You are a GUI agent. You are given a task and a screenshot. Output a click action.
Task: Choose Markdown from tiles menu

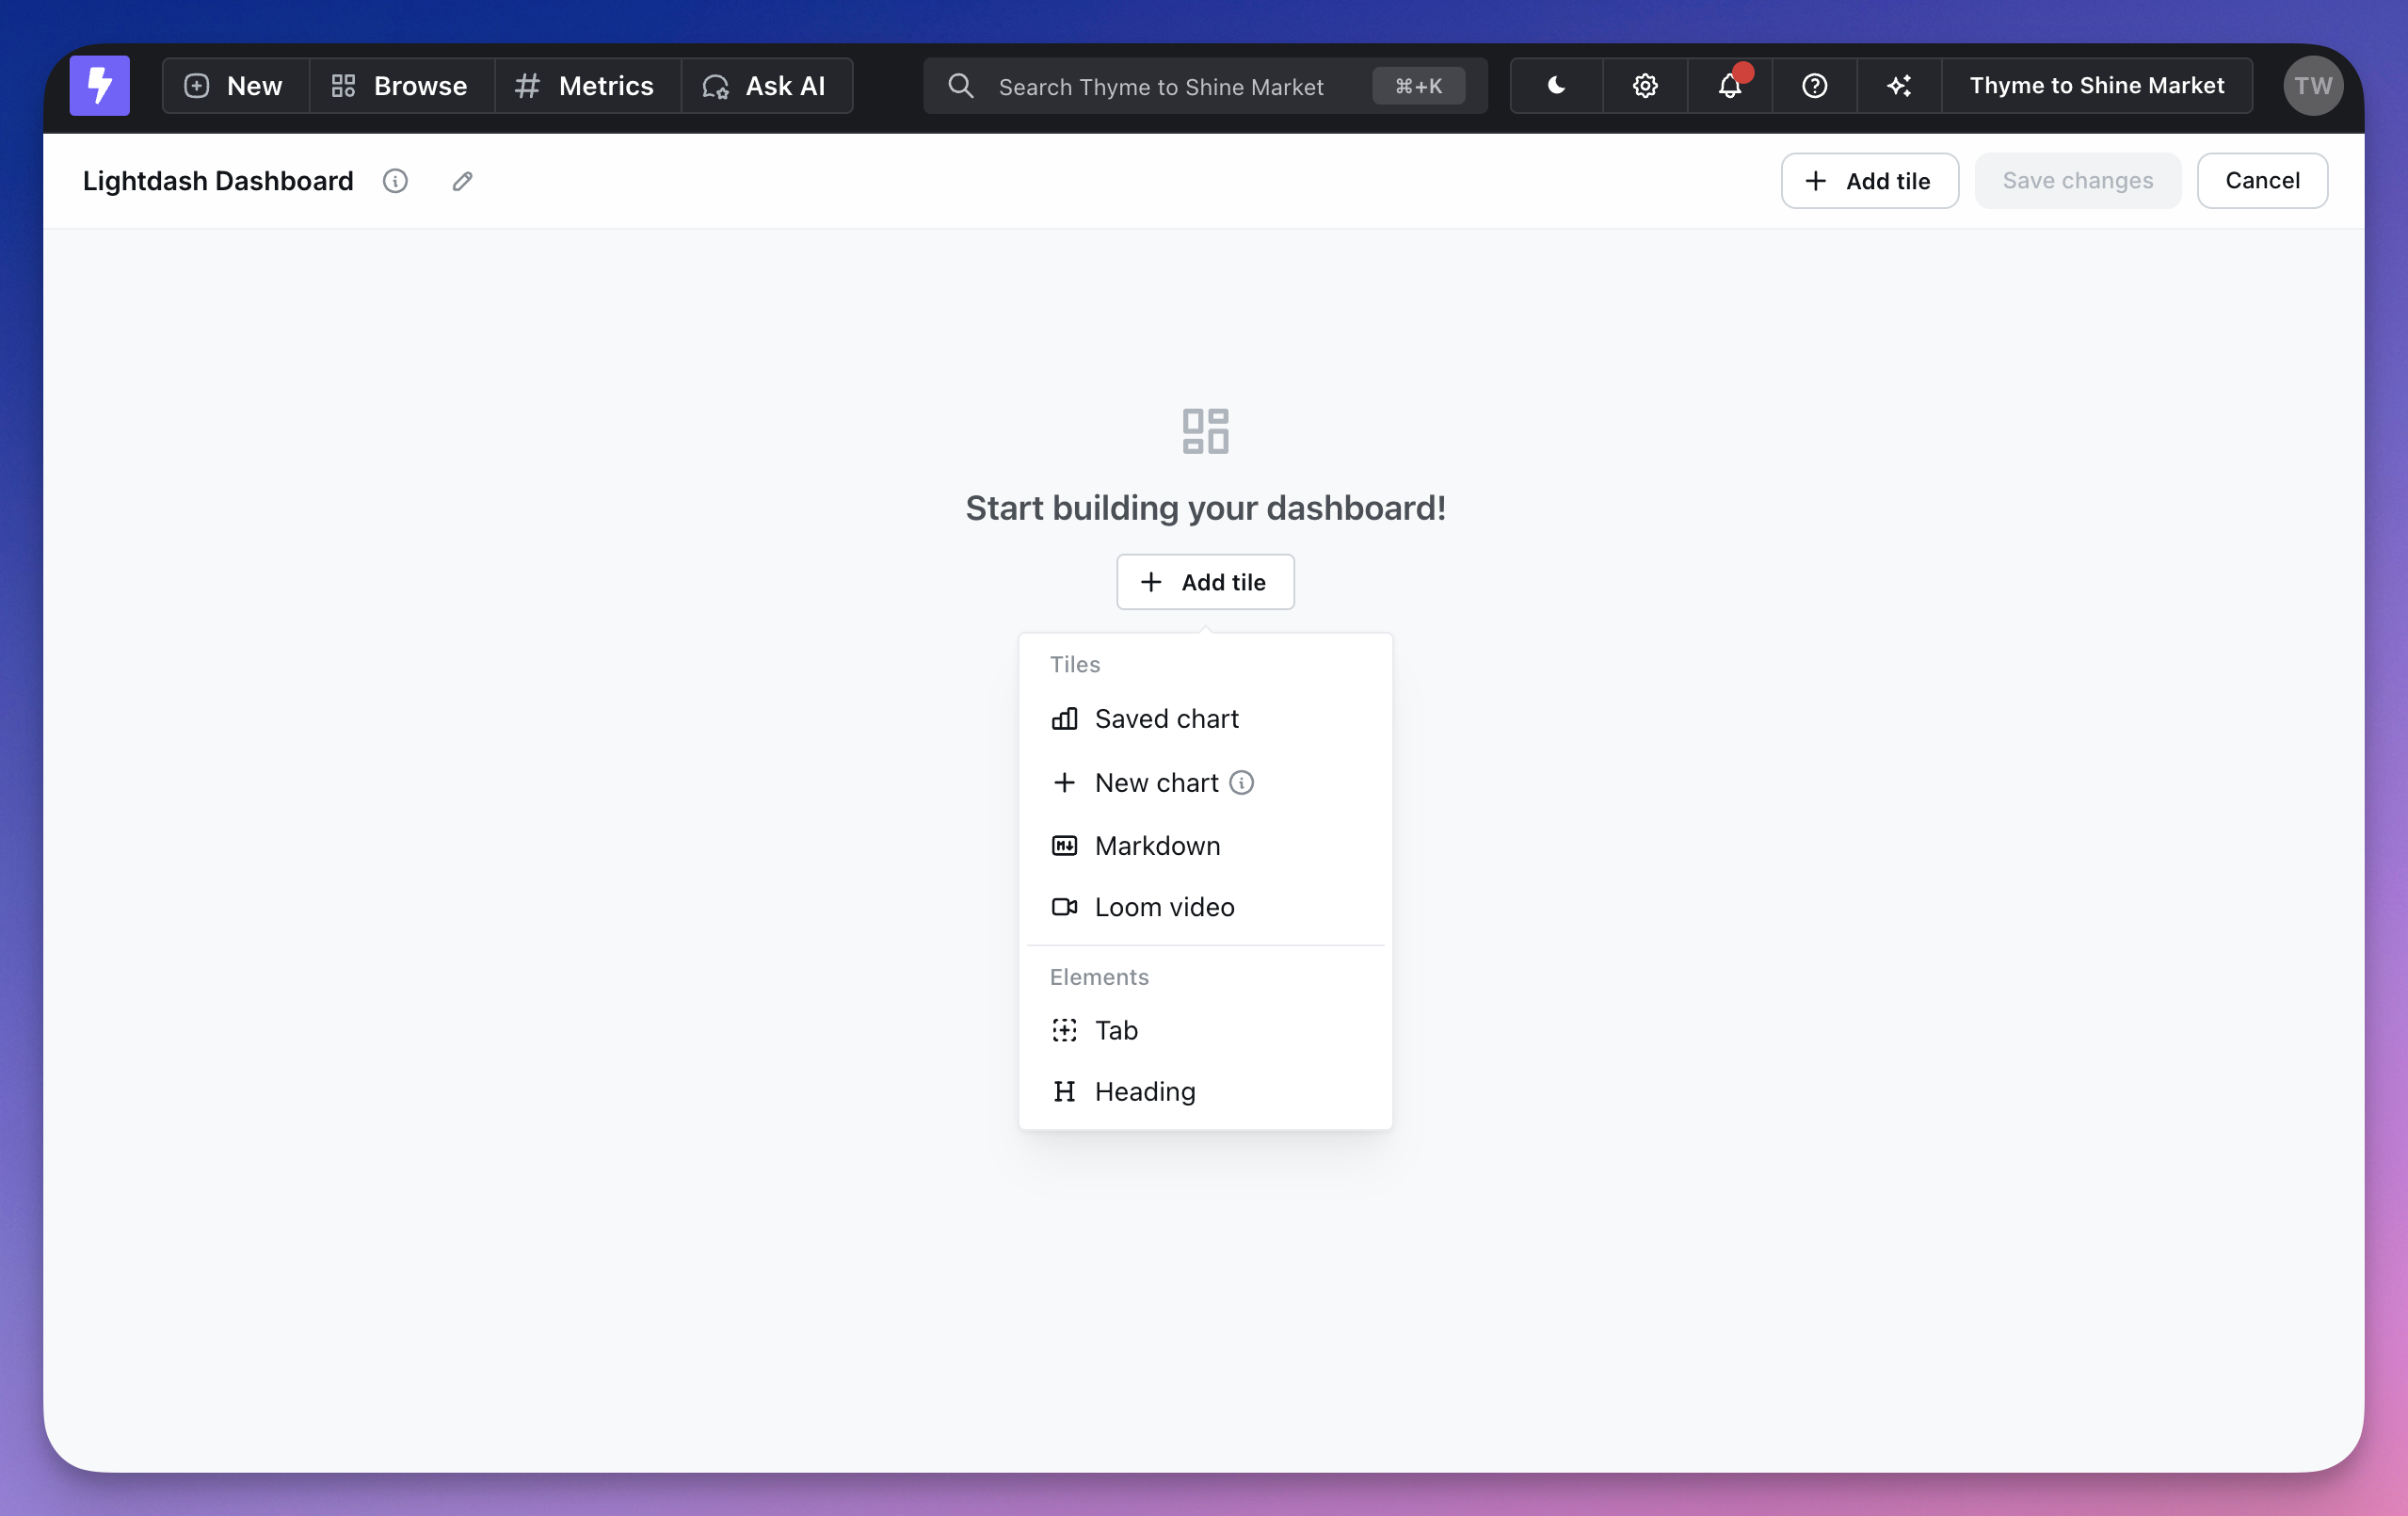(x=1157, y=846)
